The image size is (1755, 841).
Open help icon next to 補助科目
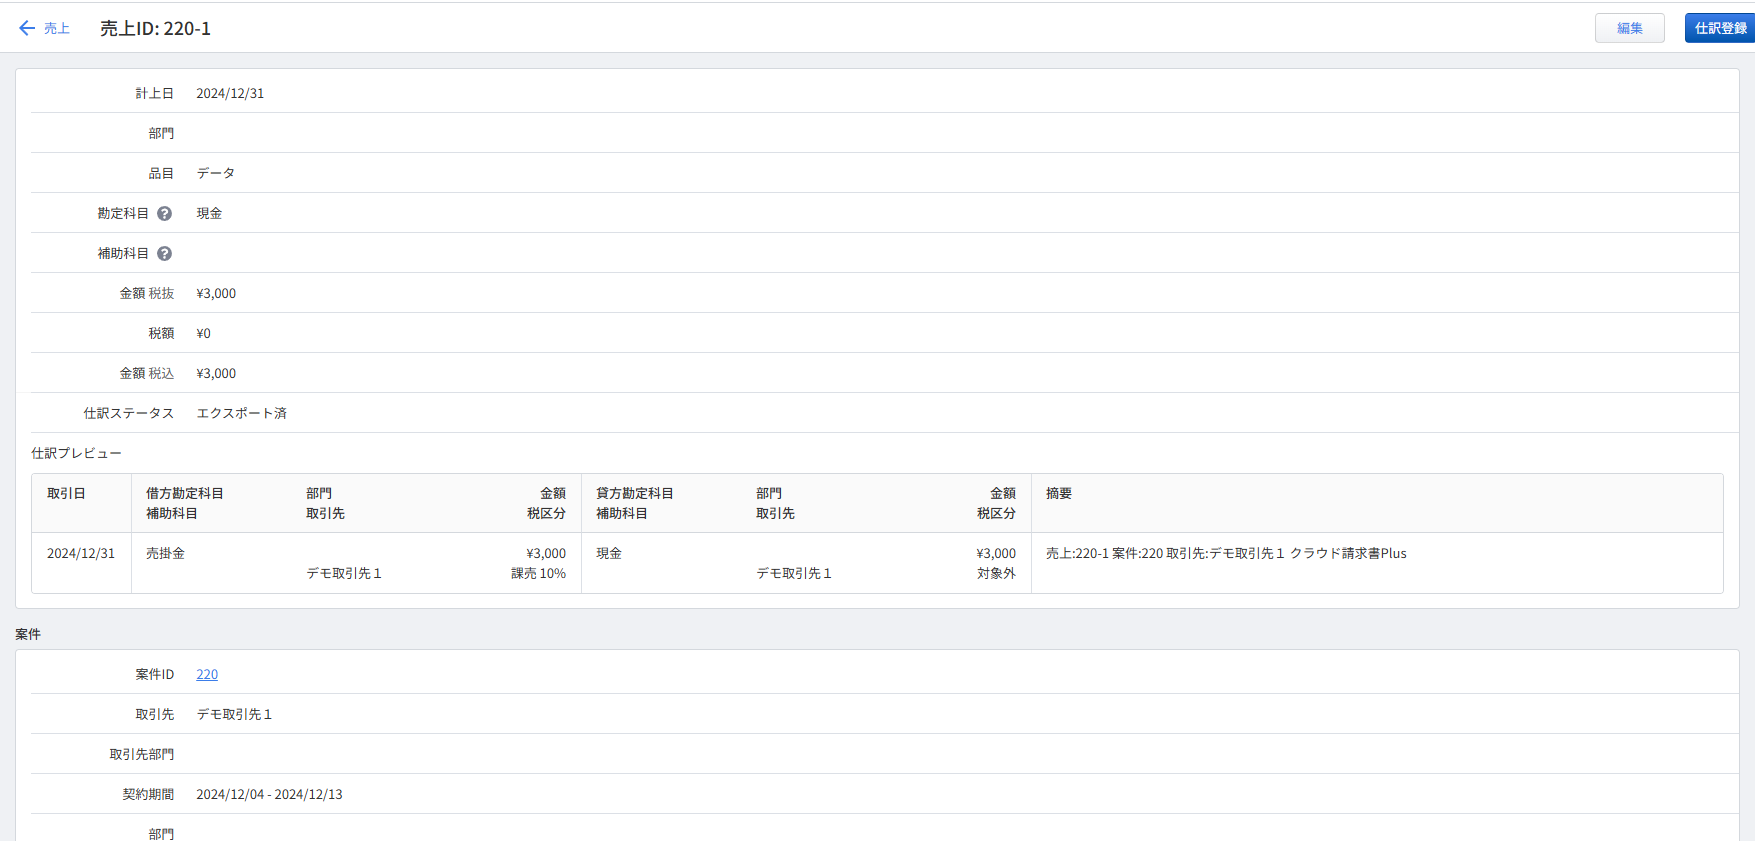[165, 253]
